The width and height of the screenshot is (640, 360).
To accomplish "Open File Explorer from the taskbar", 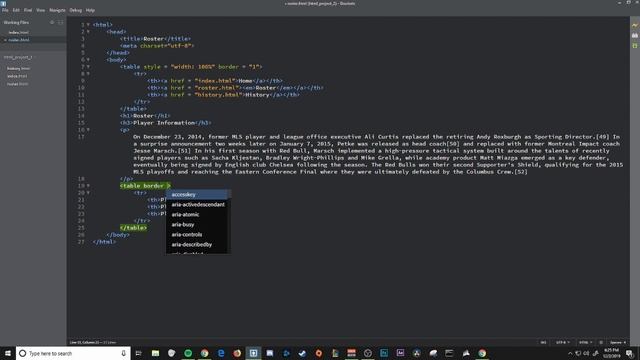I will tap(155, 353).
